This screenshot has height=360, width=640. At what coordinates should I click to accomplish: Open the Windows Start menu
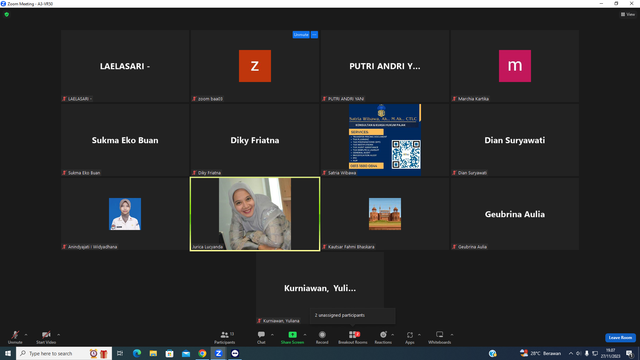[x=8, y=353]
